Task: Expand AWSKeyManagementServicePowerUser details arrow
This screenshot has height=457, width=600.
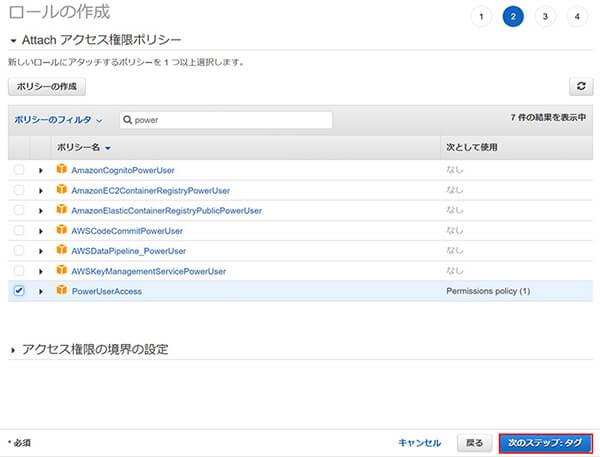Action: [x=41, y=271]
